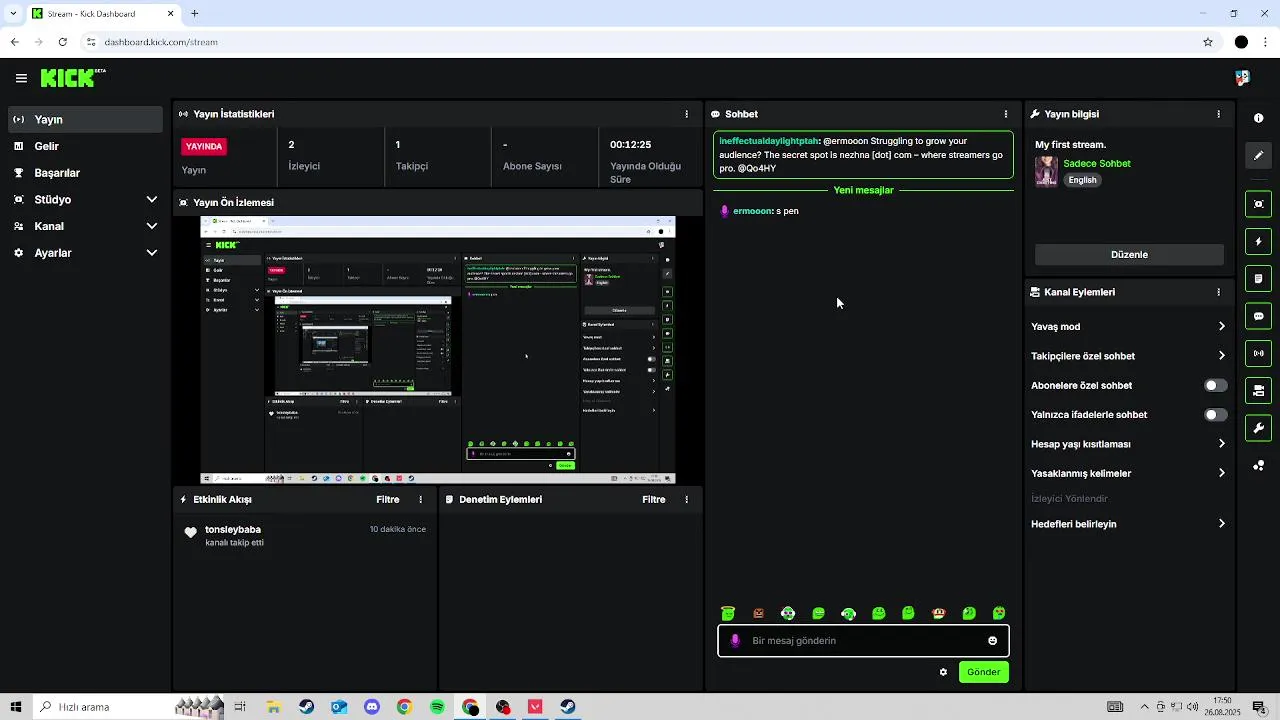Insert the crying green emote at far right
The height and width of the screenshot is (720, 1280).
coord(999,613)
